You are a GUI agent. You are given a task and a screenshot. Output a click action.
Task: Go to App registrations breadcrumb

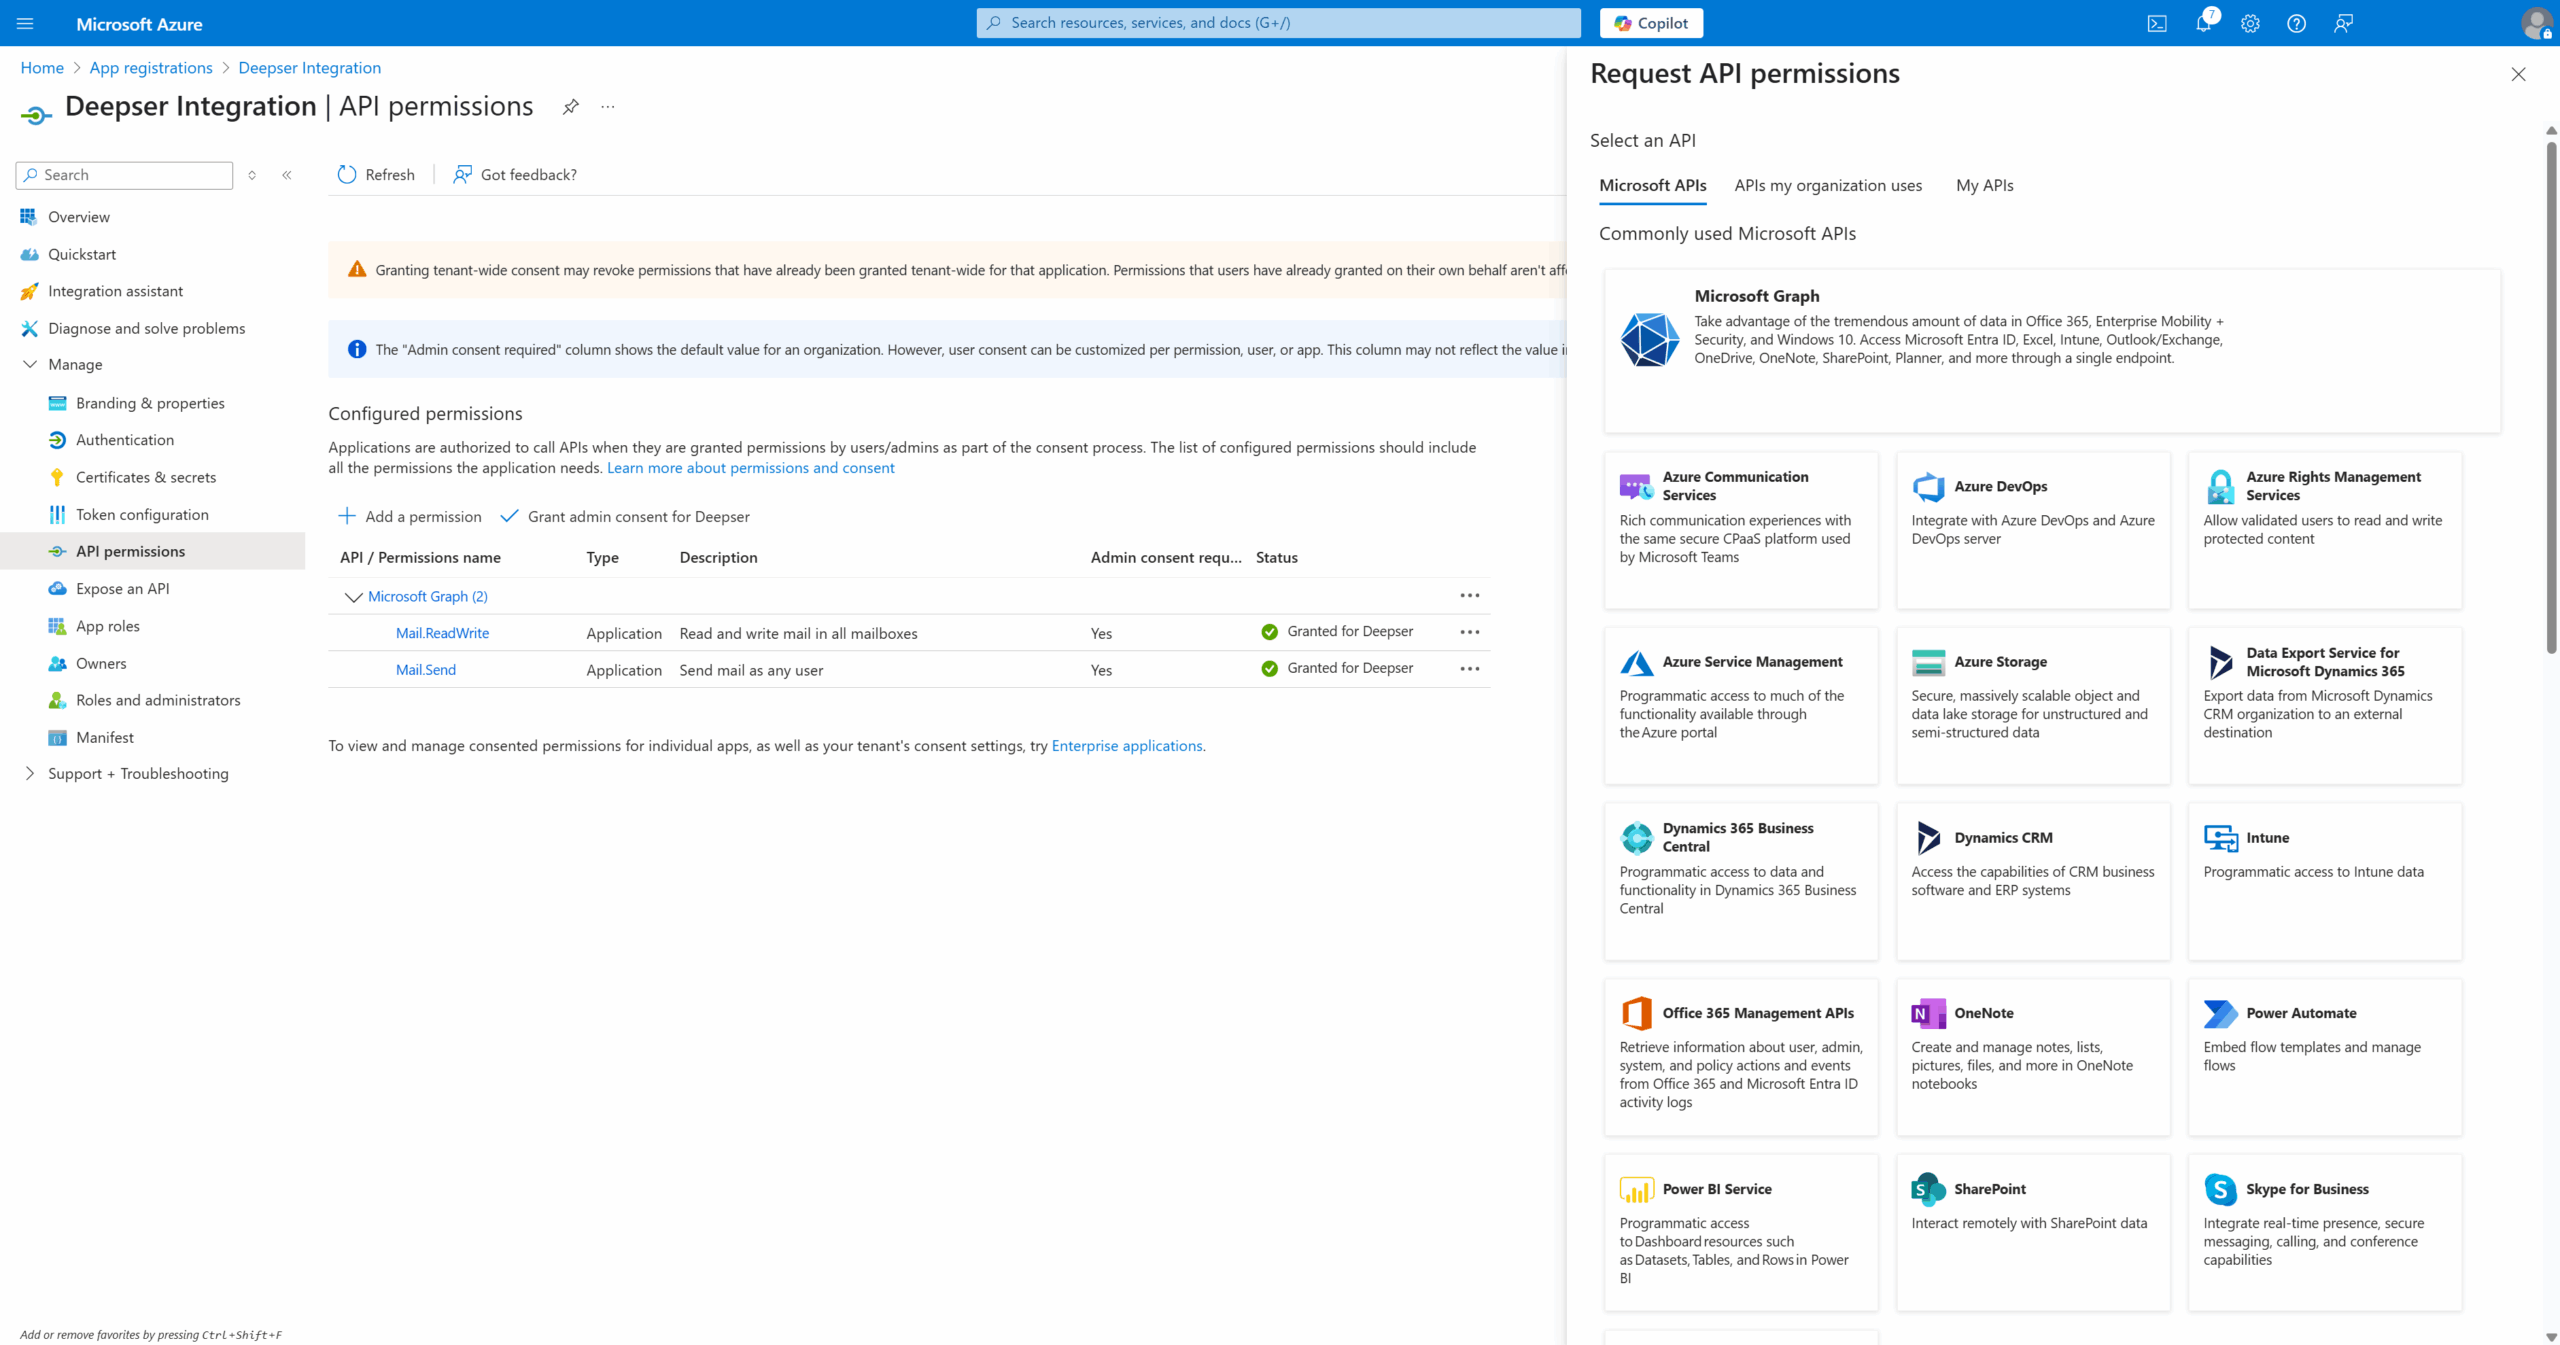(151, 68)
